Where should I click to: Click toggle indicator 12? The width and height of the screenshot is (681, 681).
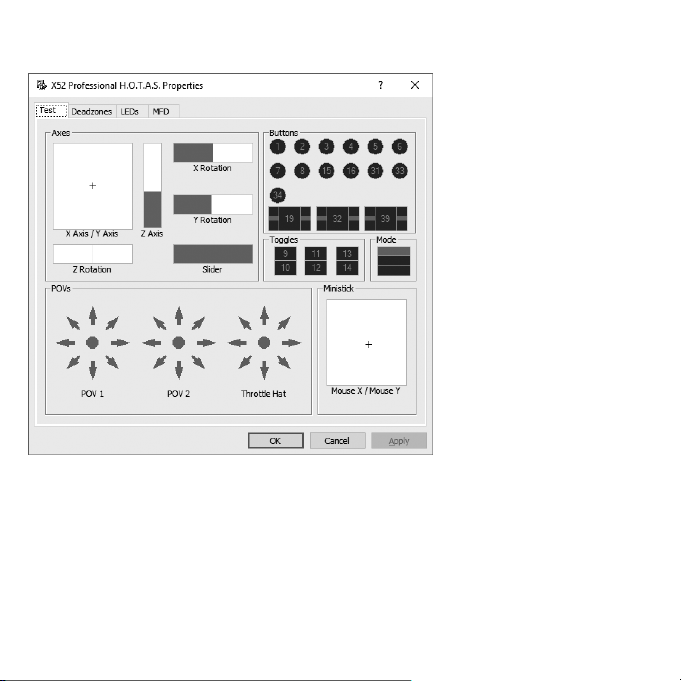[316, 268]
